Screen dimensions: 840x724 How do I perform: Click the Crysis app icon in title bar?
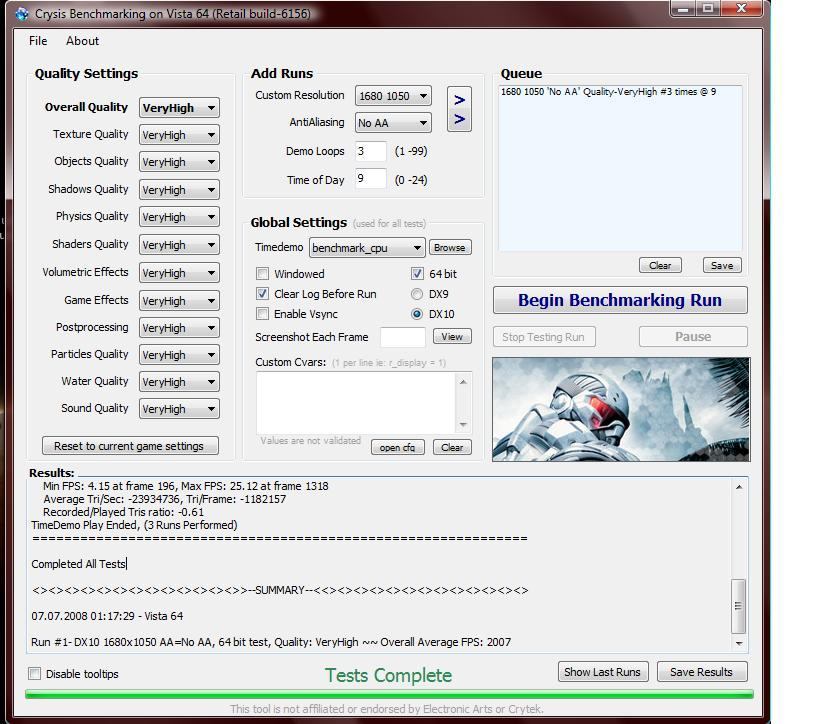21,13
